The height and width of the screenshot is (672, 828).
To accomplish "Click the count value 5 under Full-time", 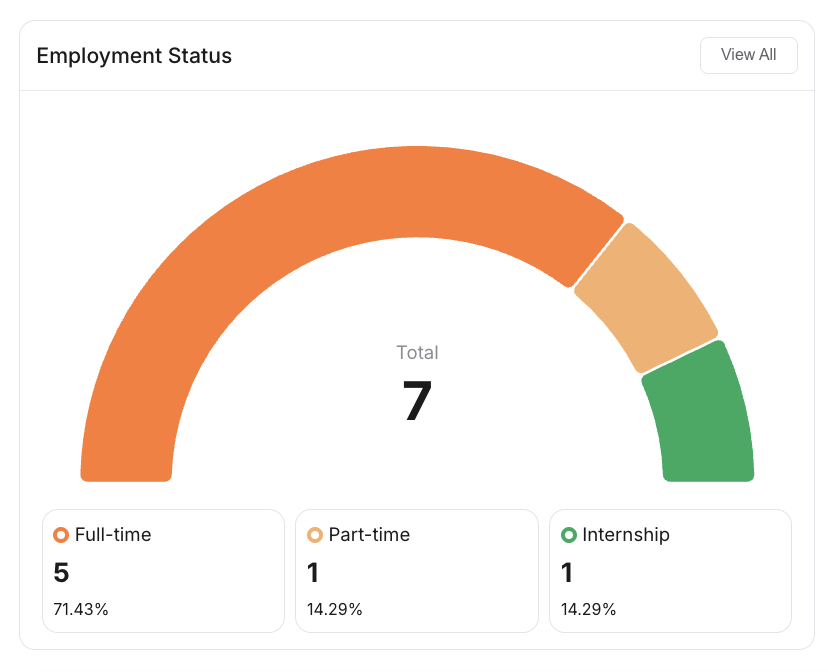I will [x=61, y=573].
